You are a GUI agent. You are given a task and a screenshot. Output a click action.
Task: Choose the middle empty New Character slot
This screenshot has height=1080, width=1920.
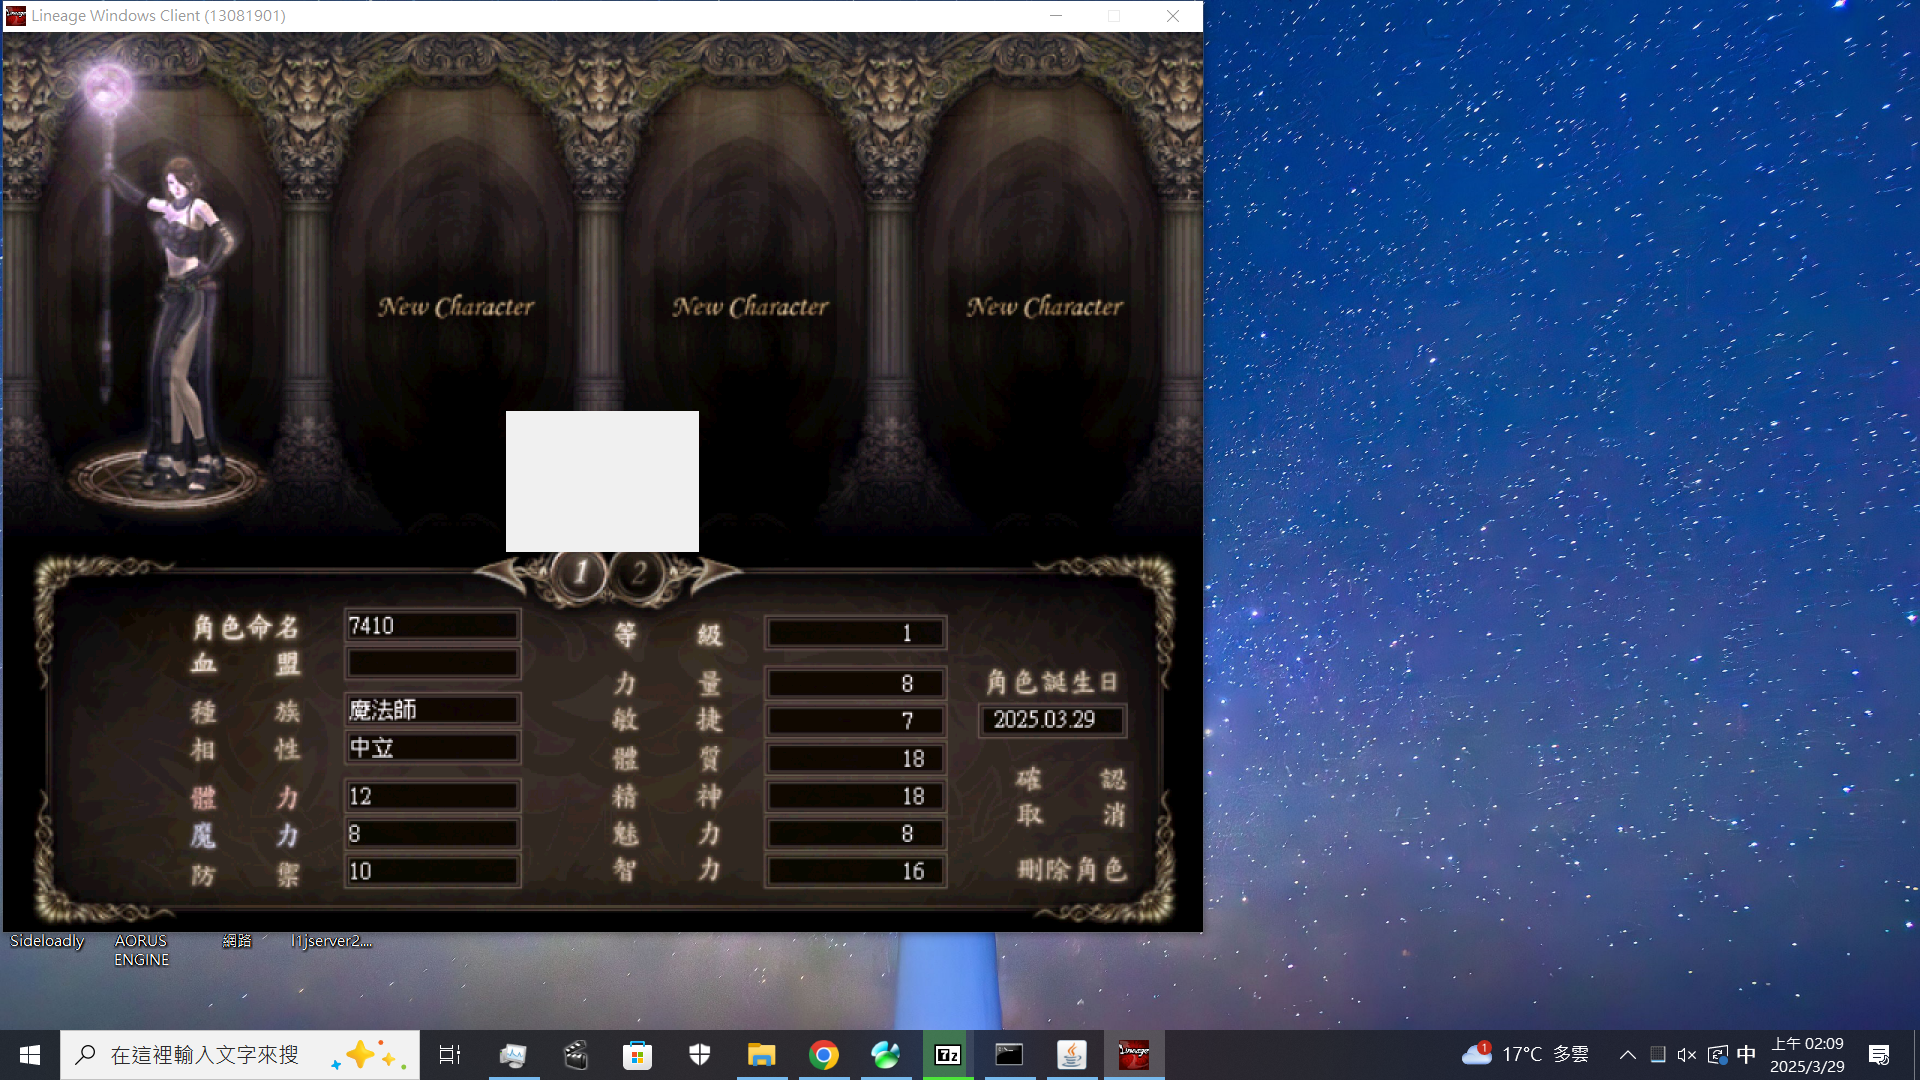[x=750, y=307]
